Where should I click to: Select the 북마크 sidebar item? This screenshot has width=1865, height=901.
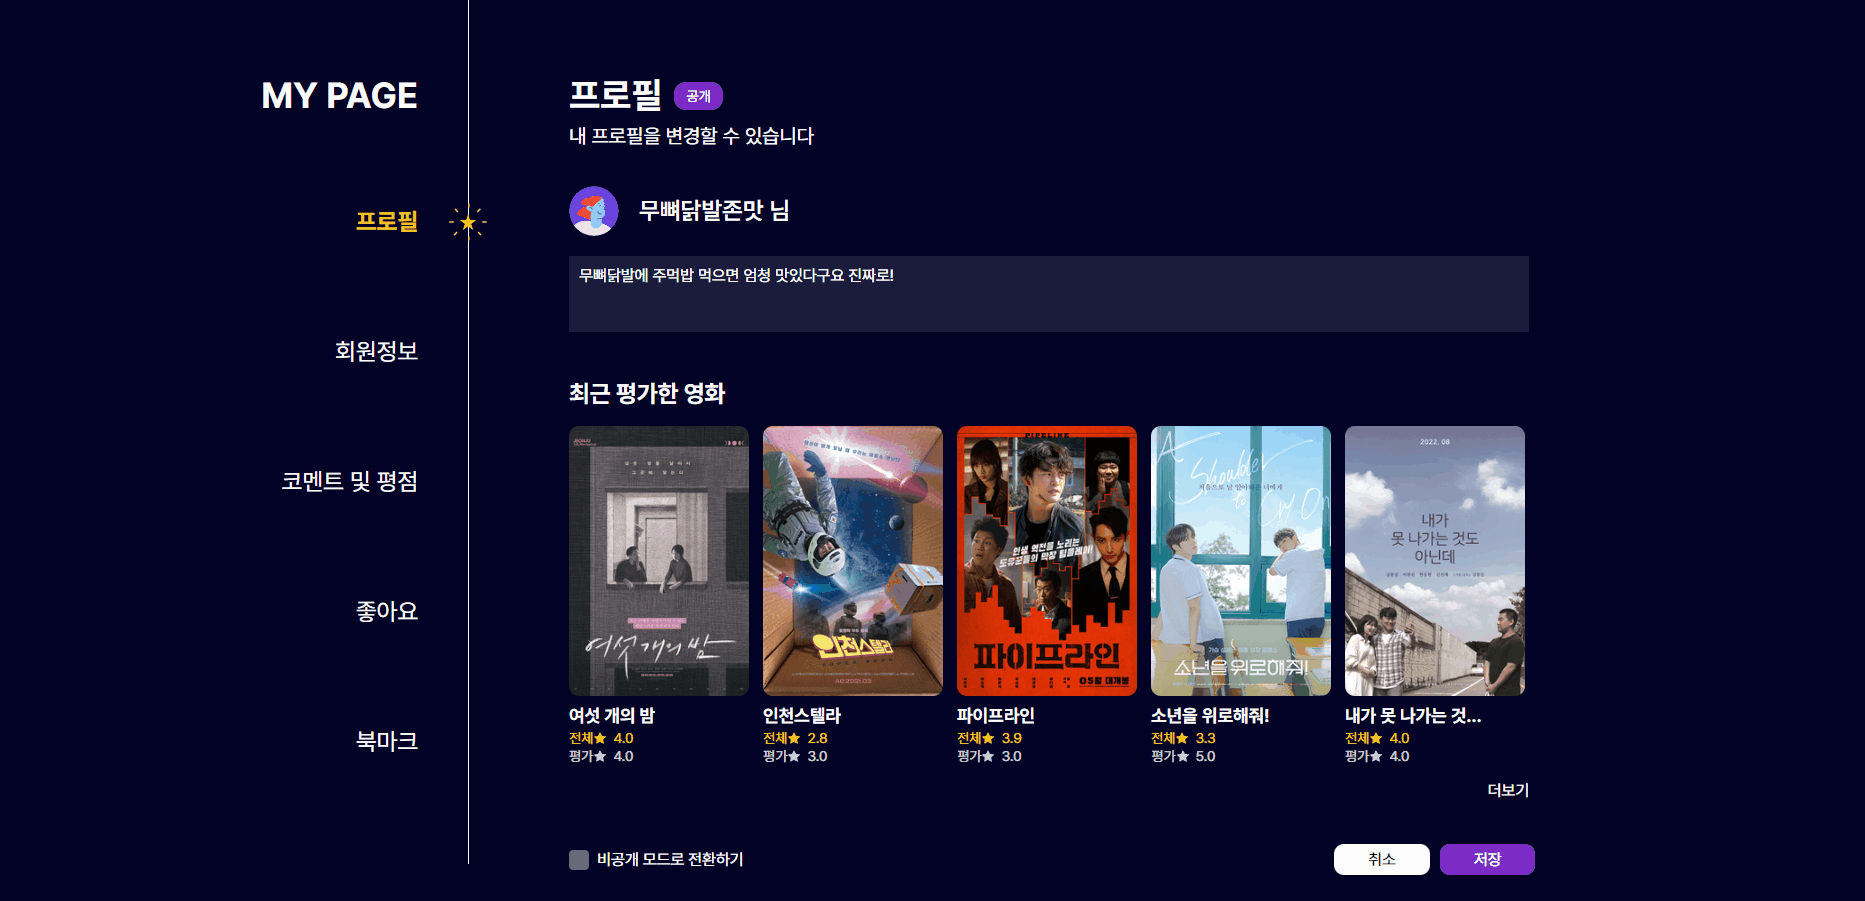(387, 741)
